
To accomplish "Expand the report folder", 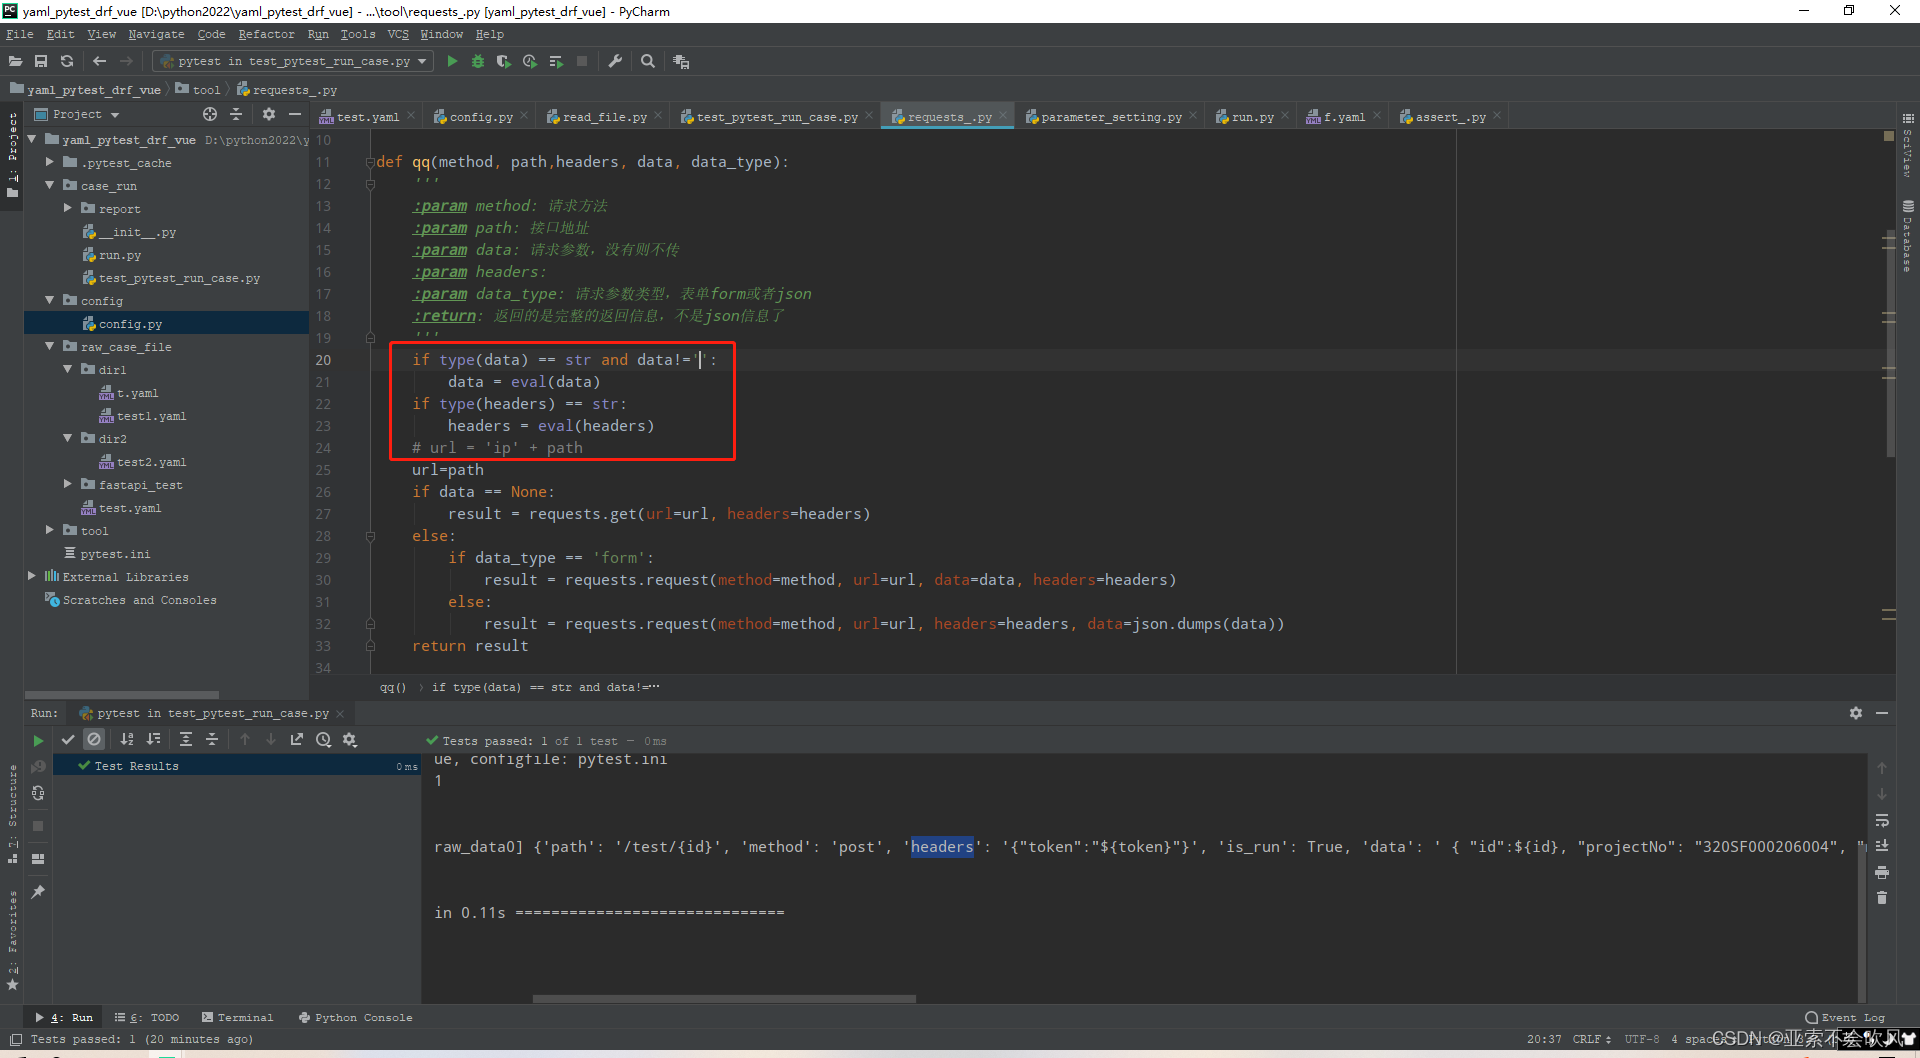I will [68, 208].
